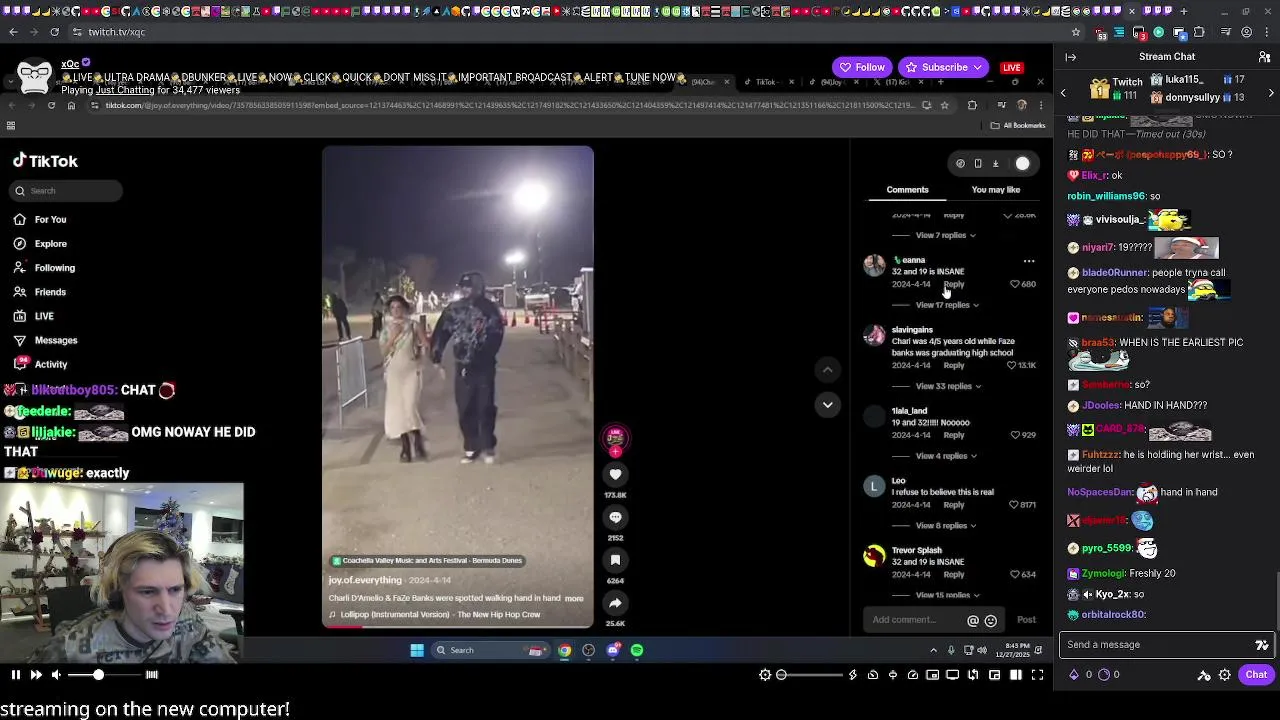
Task: Expand View 8 replies
Action: [945, 526]
